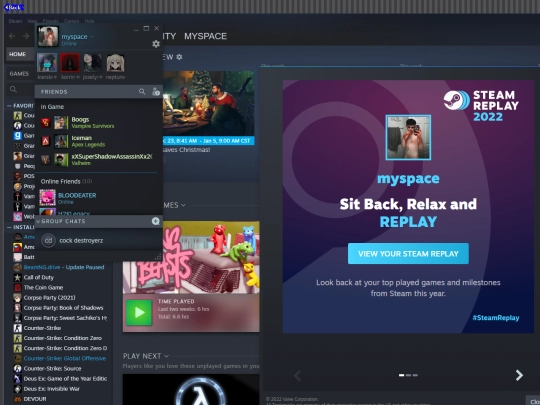Select xXSuperShadowAssassinXx playing Valheim
Screen dimensions: 540x405
(98, 159)
